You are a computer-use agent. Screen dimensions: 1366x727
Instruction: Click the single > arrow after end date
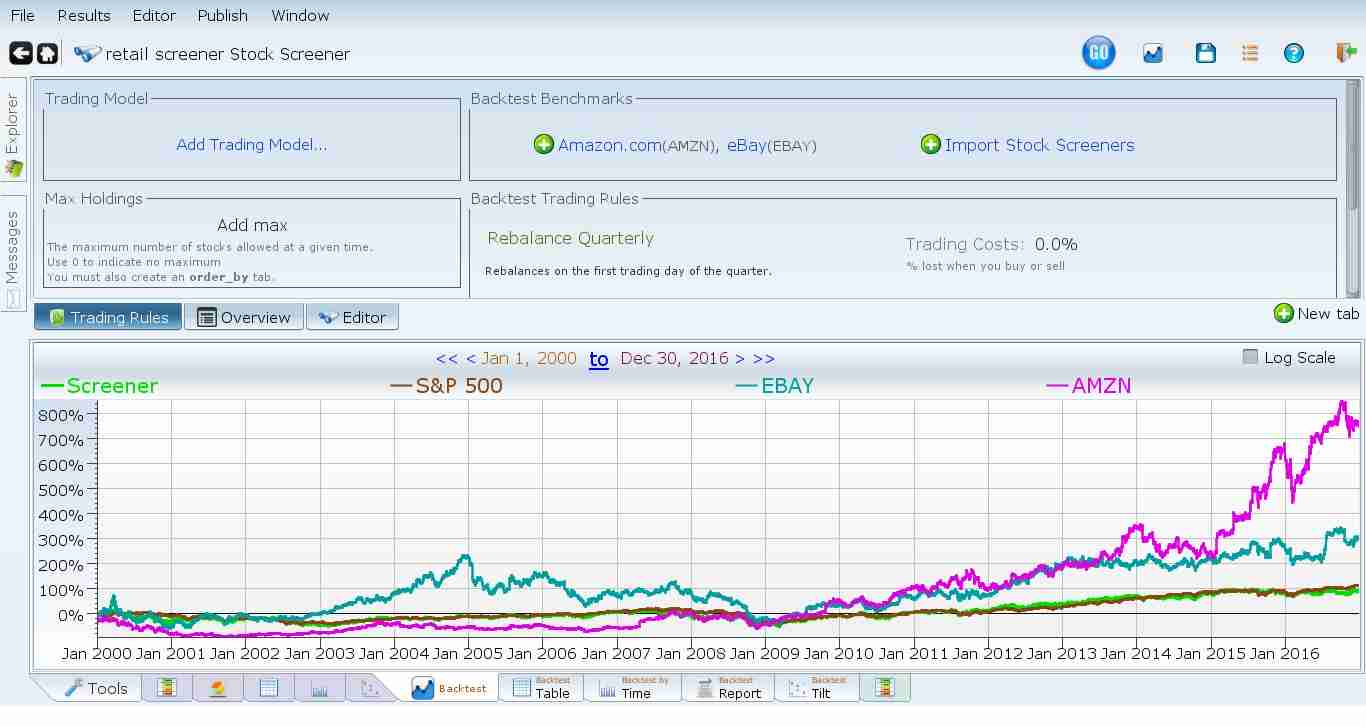(740, 358)
